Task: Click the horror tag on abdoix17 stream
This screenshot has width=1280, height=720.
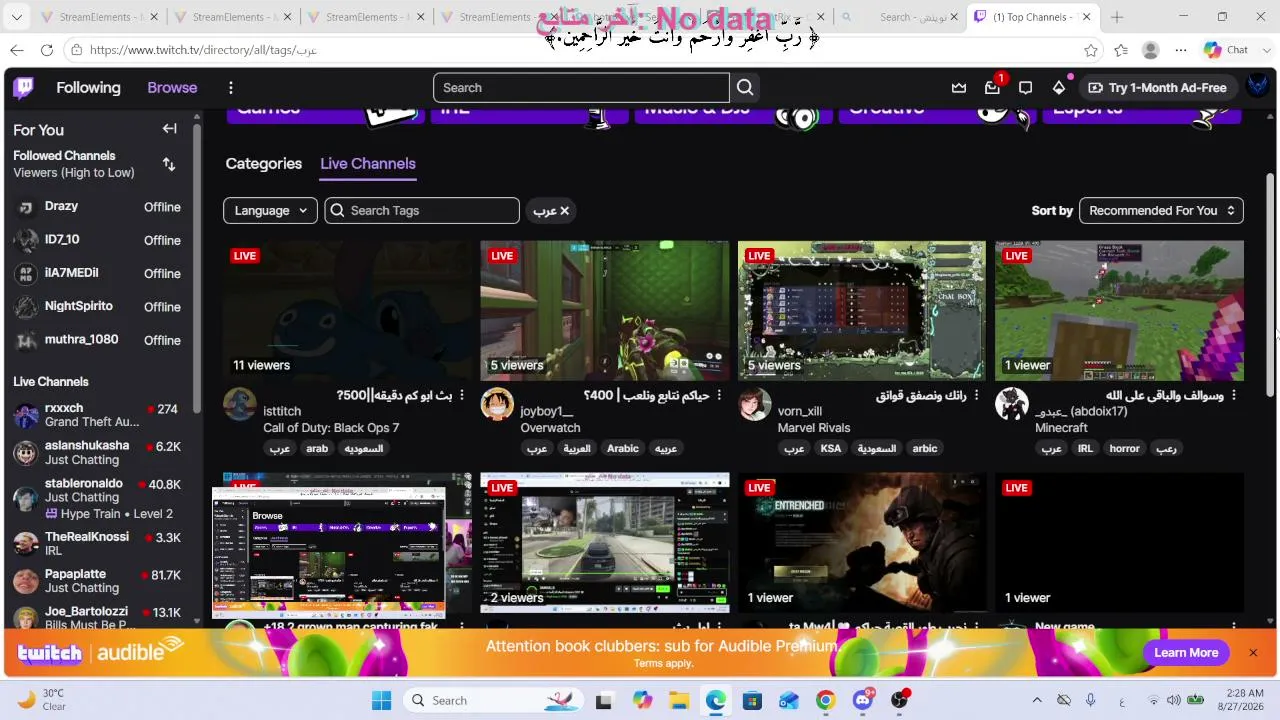Action: pyautogui.click(x=1124, y=449)
